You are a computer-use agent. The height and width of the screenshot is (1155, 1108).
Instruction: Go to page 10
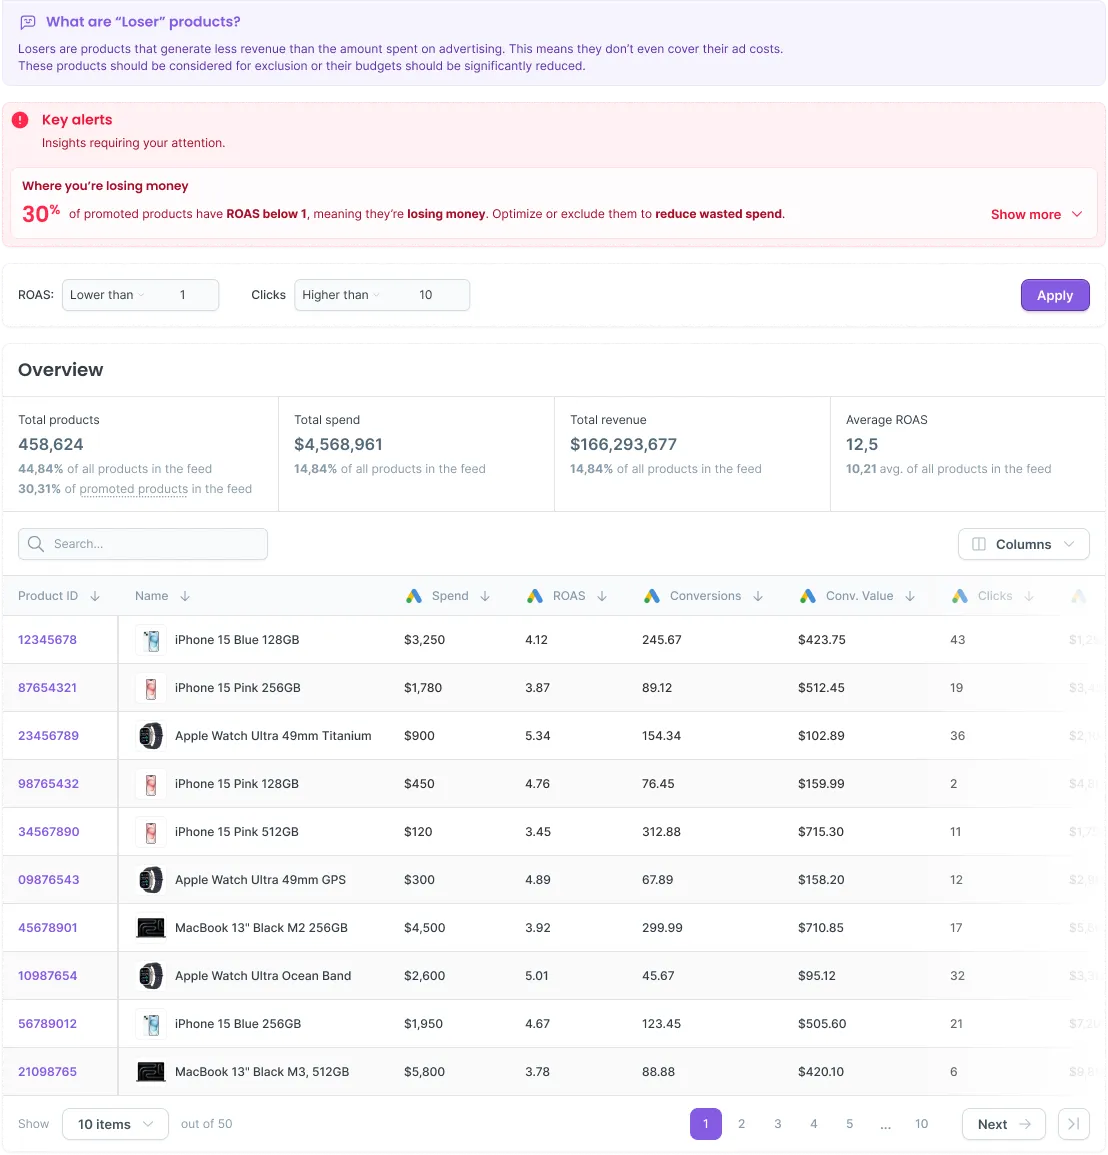pos(922,1124)
